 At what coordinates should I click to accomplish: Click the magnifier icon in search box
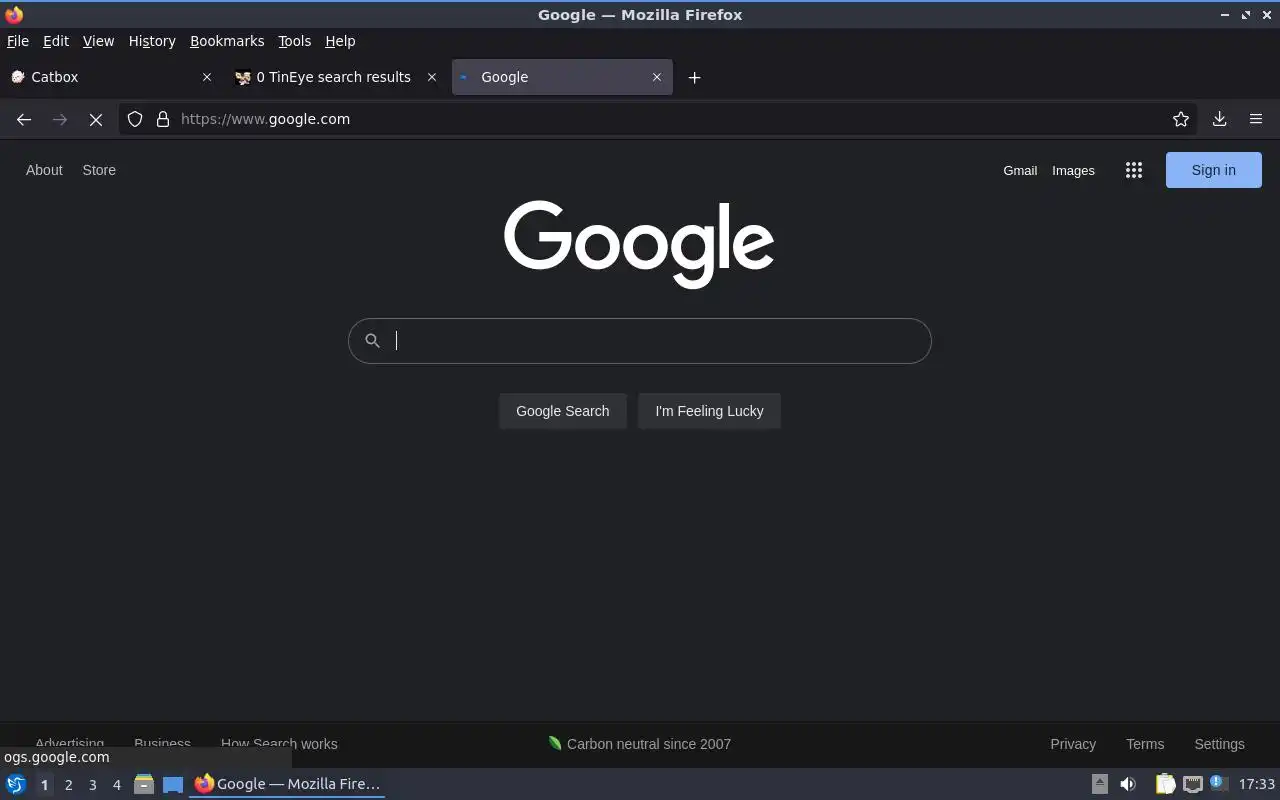pos(372,341)
